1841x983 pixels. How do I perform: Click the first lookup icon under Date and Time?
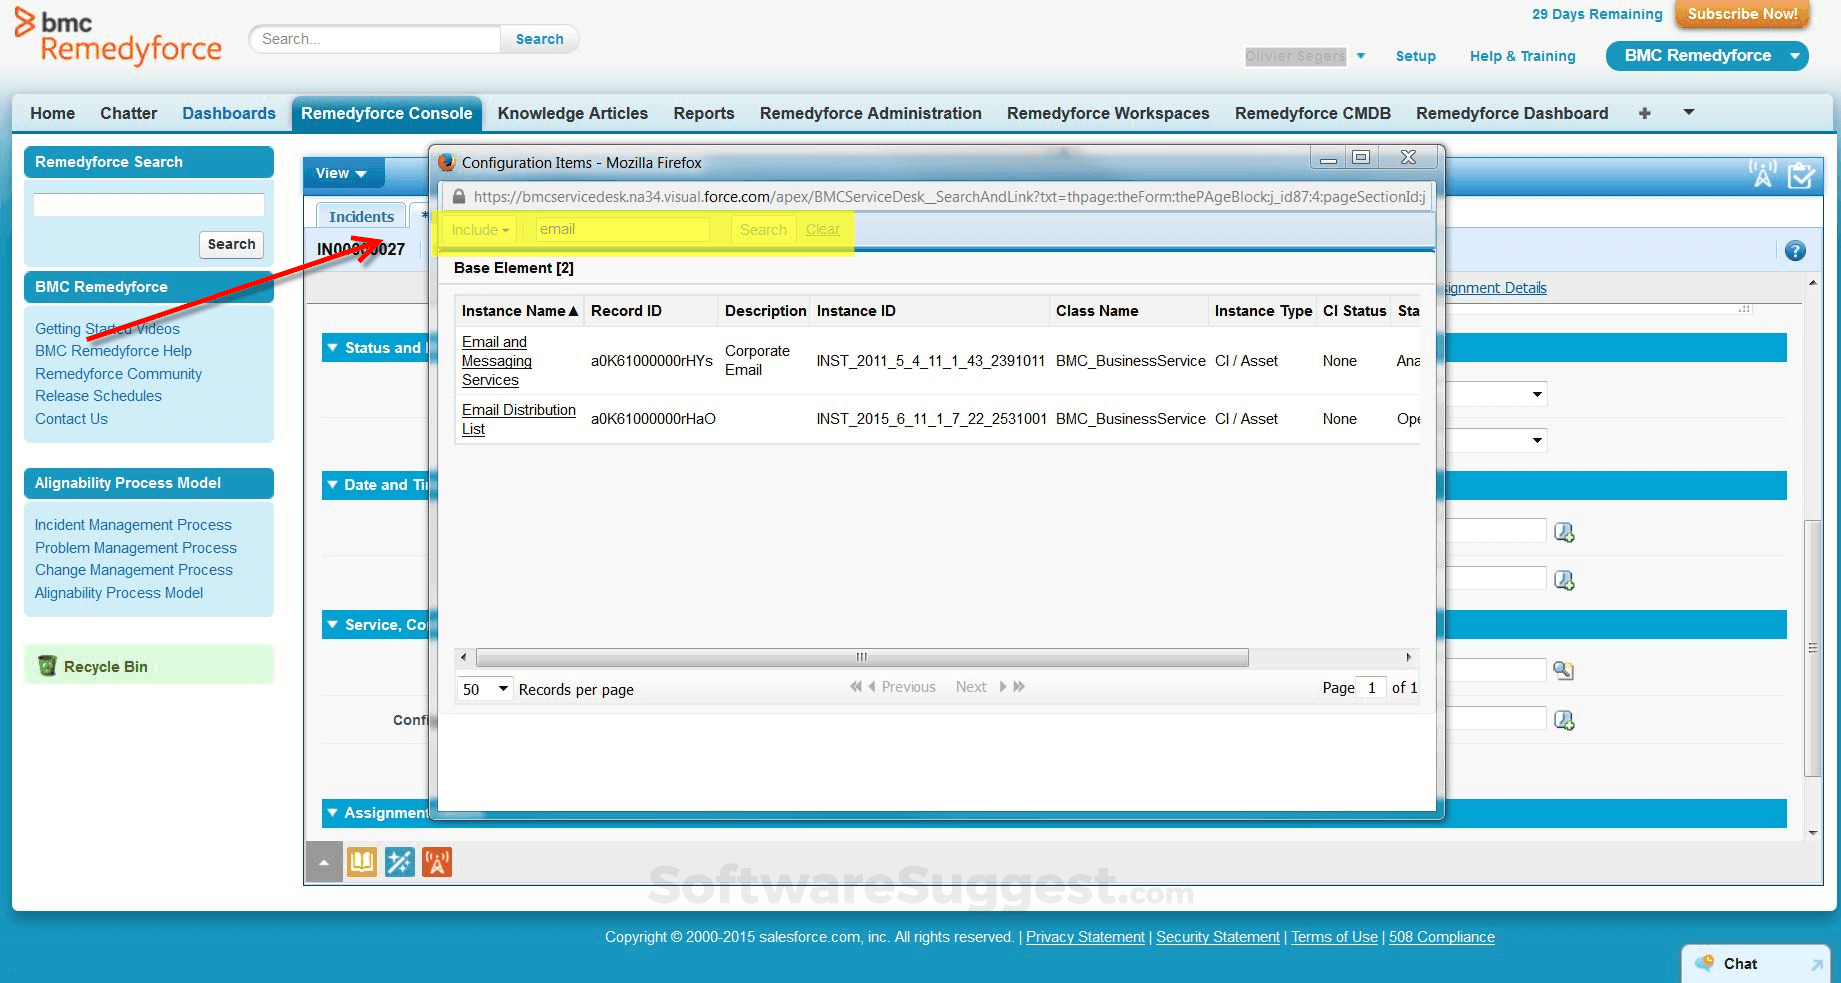[1564, 532]
